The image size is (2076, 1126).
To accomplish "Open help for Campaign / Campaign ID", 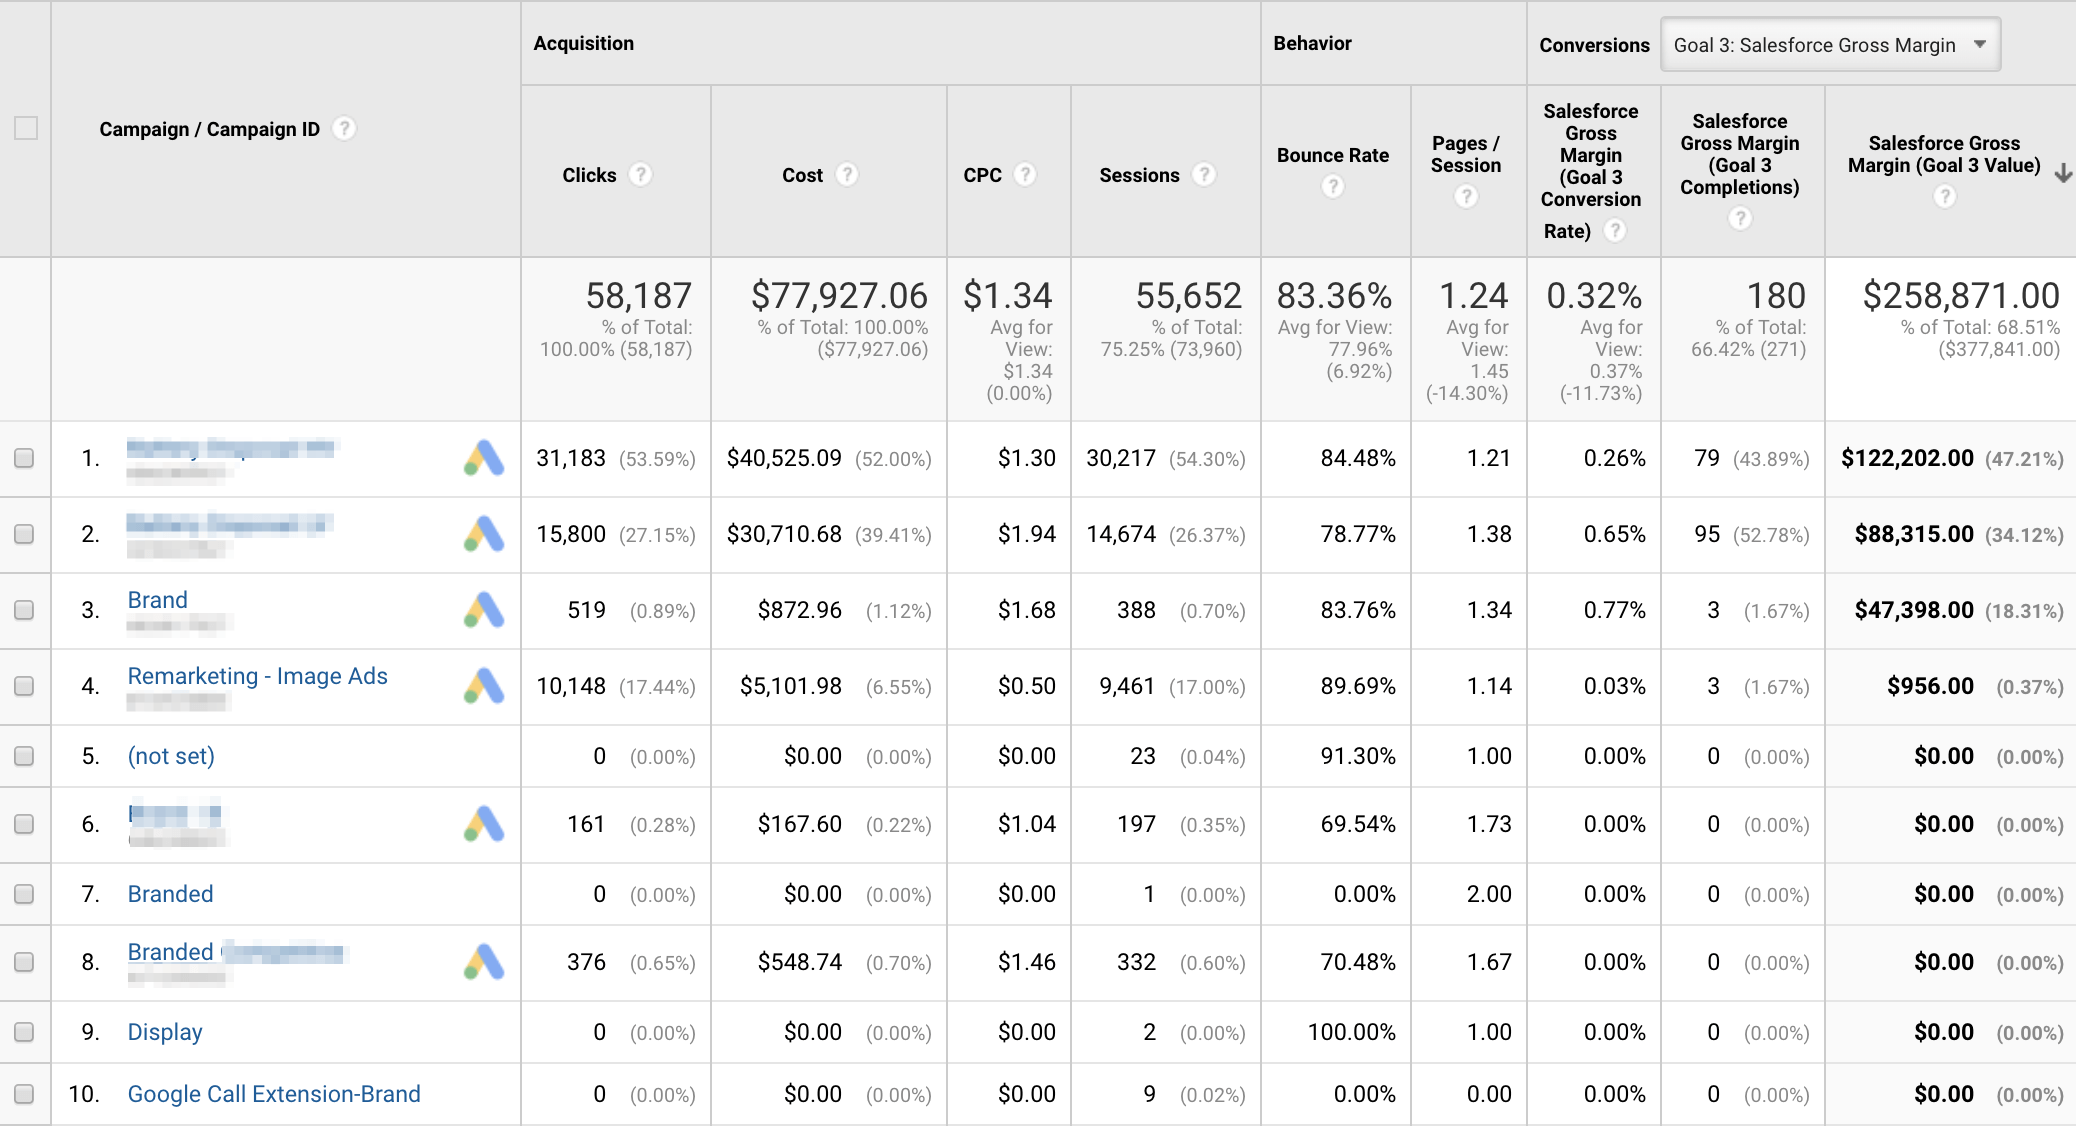I will tap(344, 129).
